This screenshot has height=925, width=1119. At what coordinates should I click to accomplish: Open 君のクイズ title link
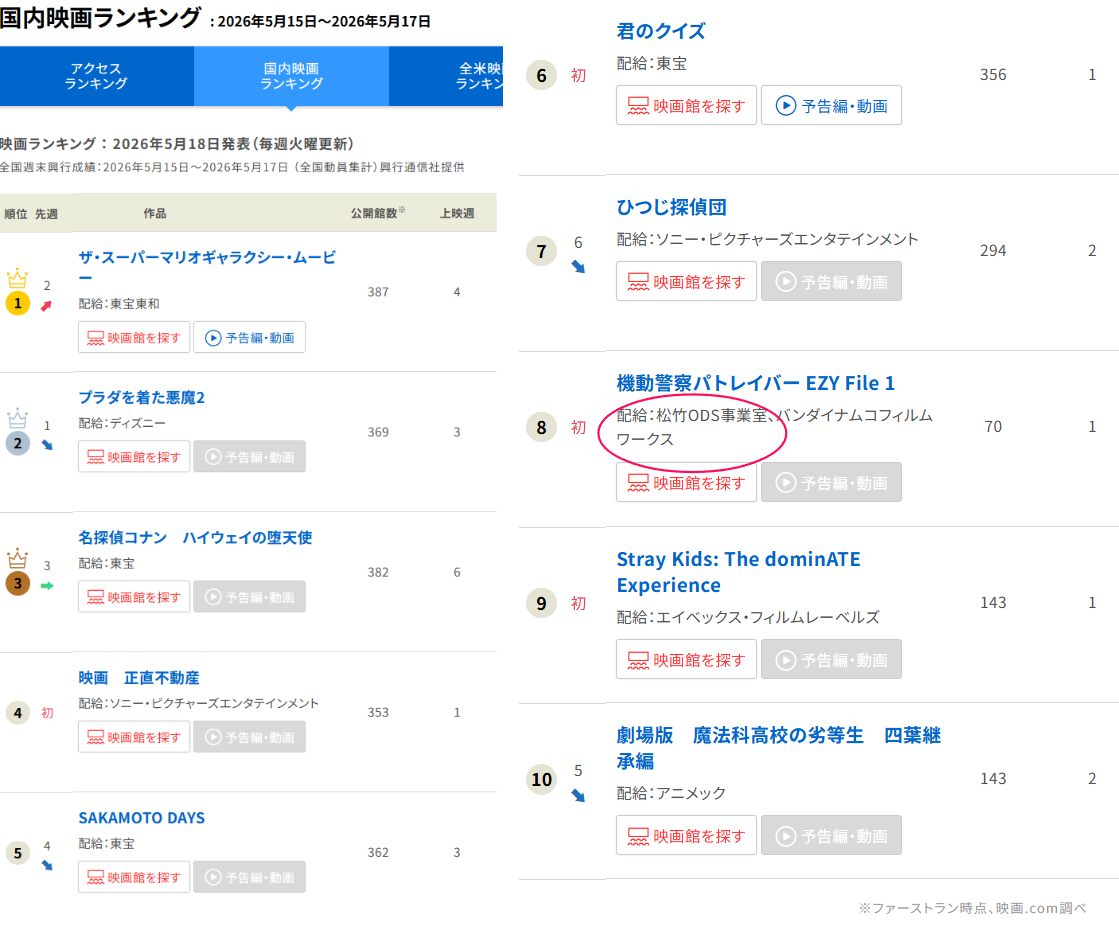[661, 31]
